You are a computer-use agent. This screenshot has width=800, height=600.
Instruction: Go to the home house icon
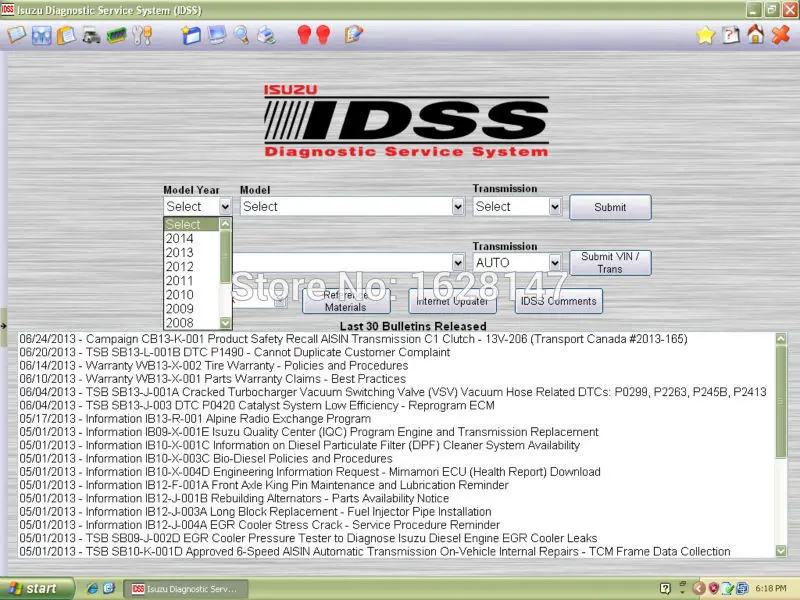(756, 35)
